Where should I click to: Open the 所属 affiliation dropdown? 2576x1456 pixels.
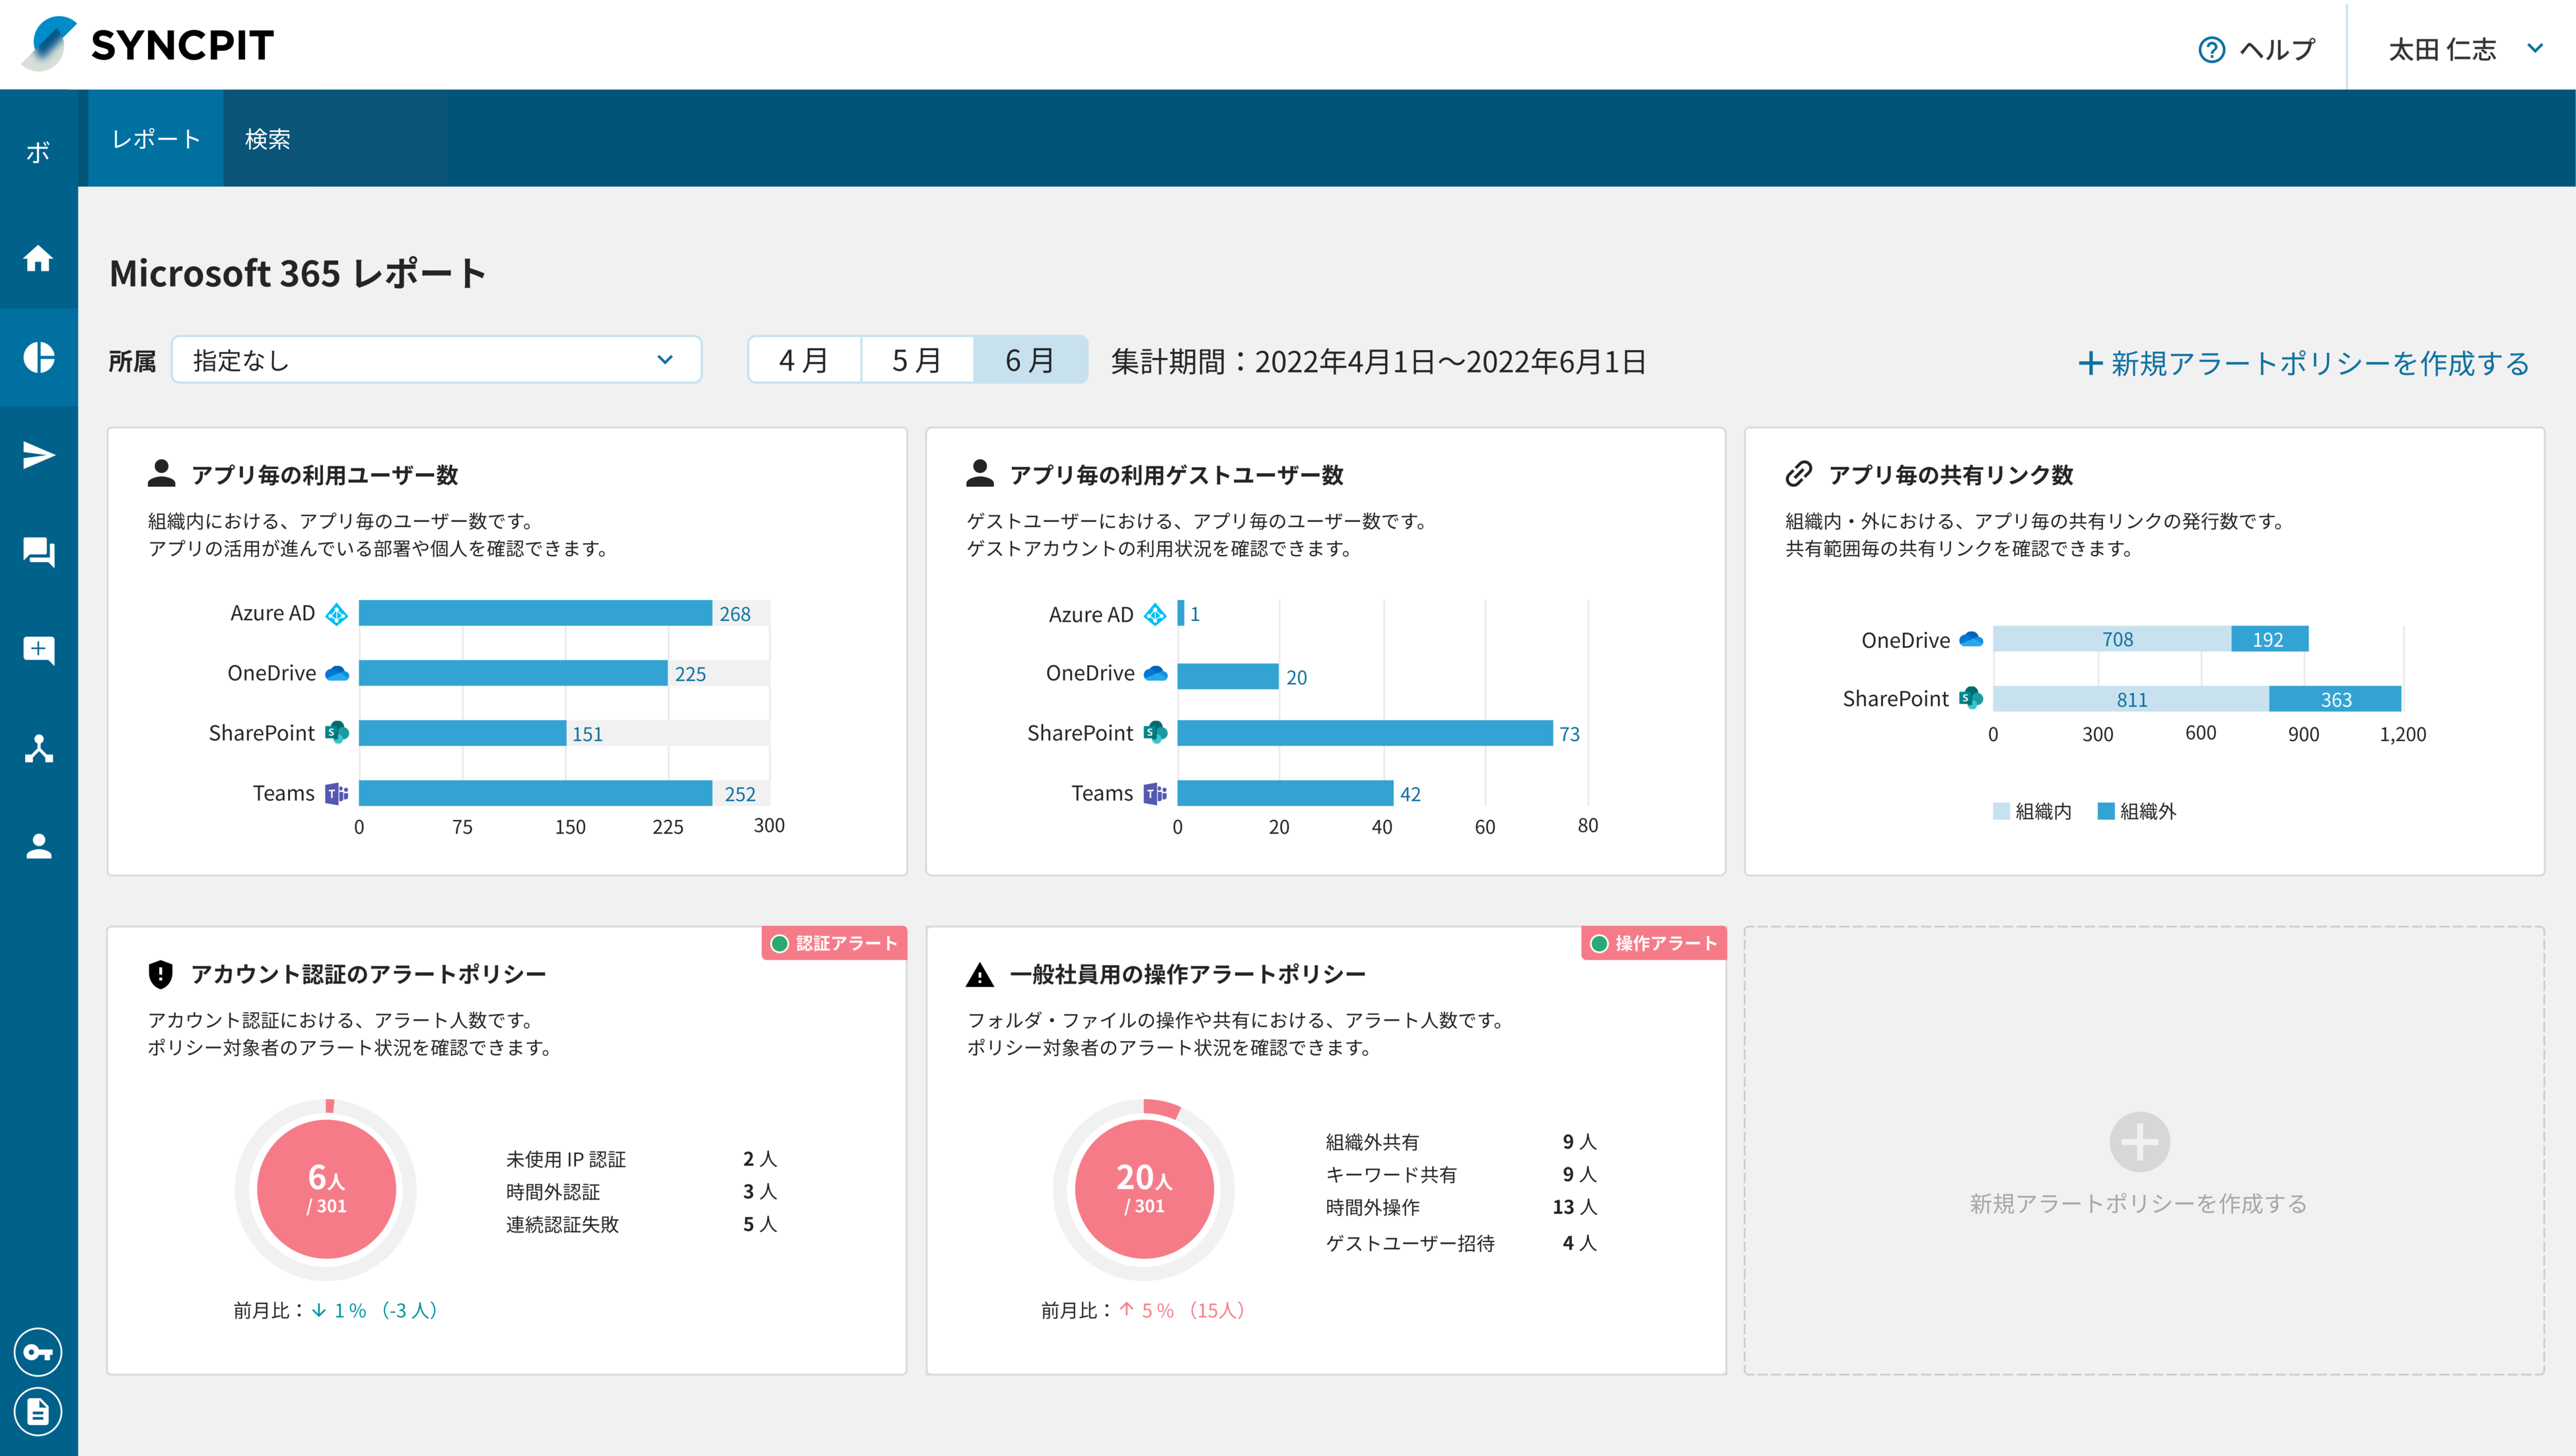(x=437, y=360)
